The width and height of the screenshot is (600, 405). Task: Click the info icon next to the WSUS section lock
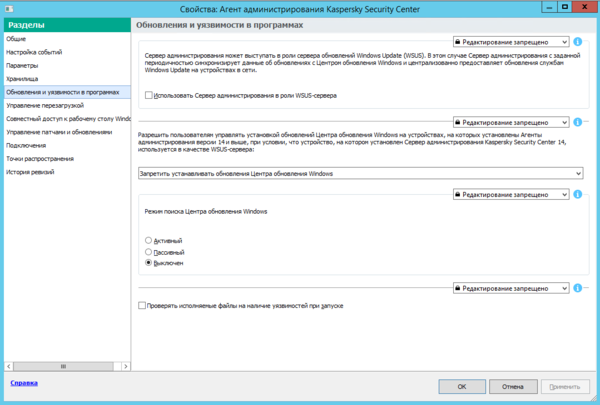point(578,42)
